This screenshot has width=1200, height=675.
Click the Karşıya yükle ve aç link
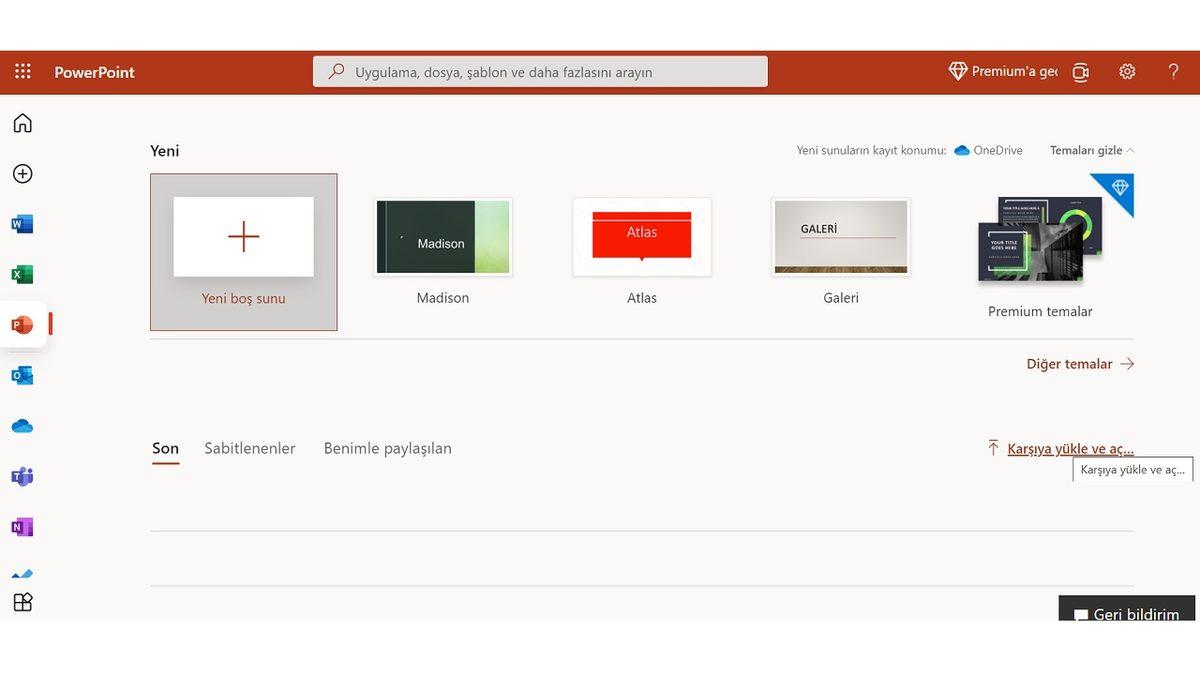(1070, 448)
